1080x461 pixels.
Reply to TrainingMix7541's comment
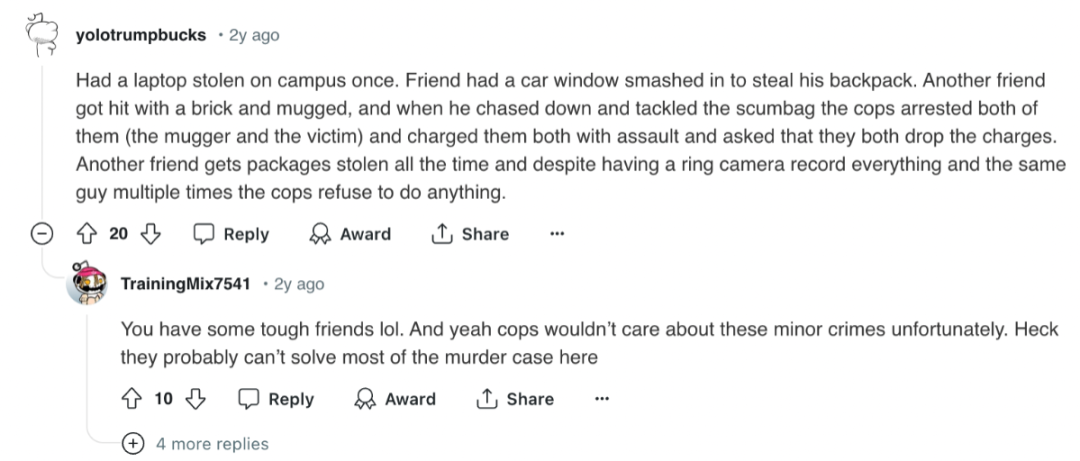[x=276, y=399]
